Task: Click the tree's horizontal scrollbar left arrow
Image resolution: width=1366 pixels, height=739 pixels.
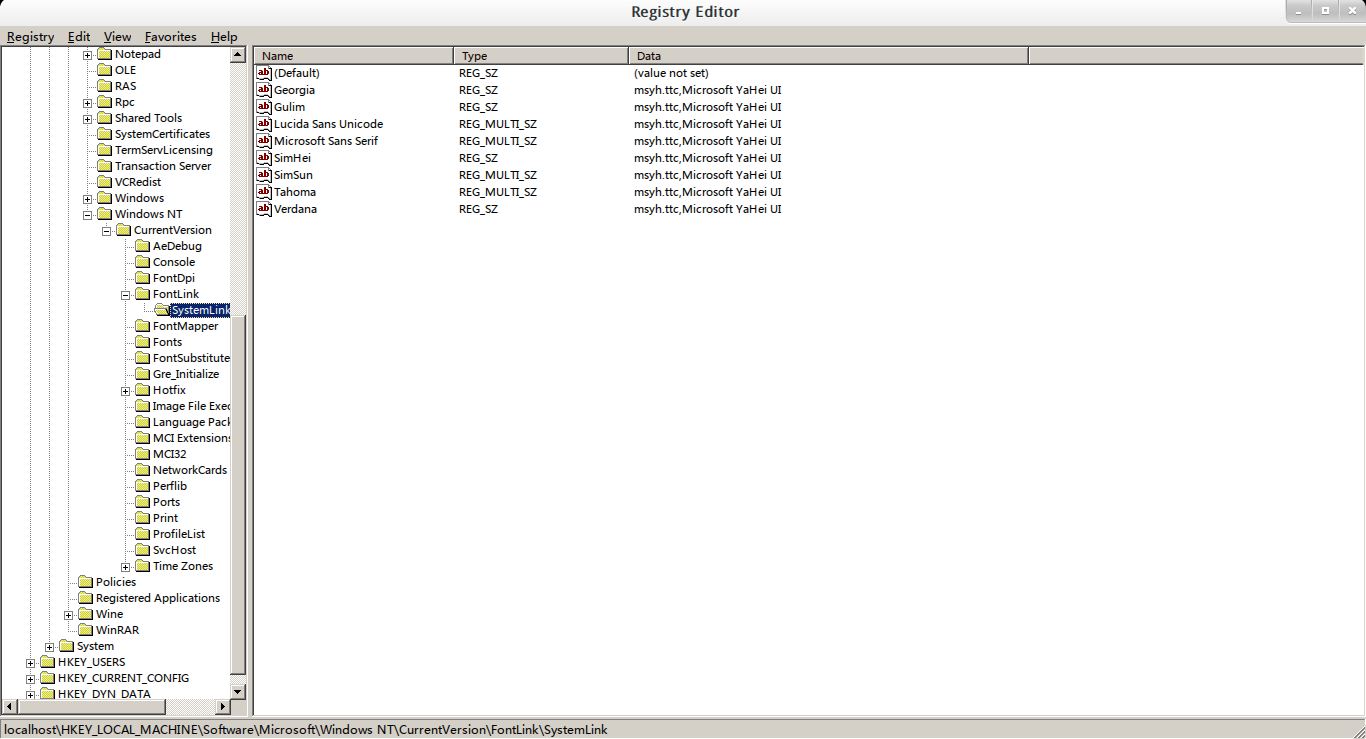Action: tap(9, 706)
